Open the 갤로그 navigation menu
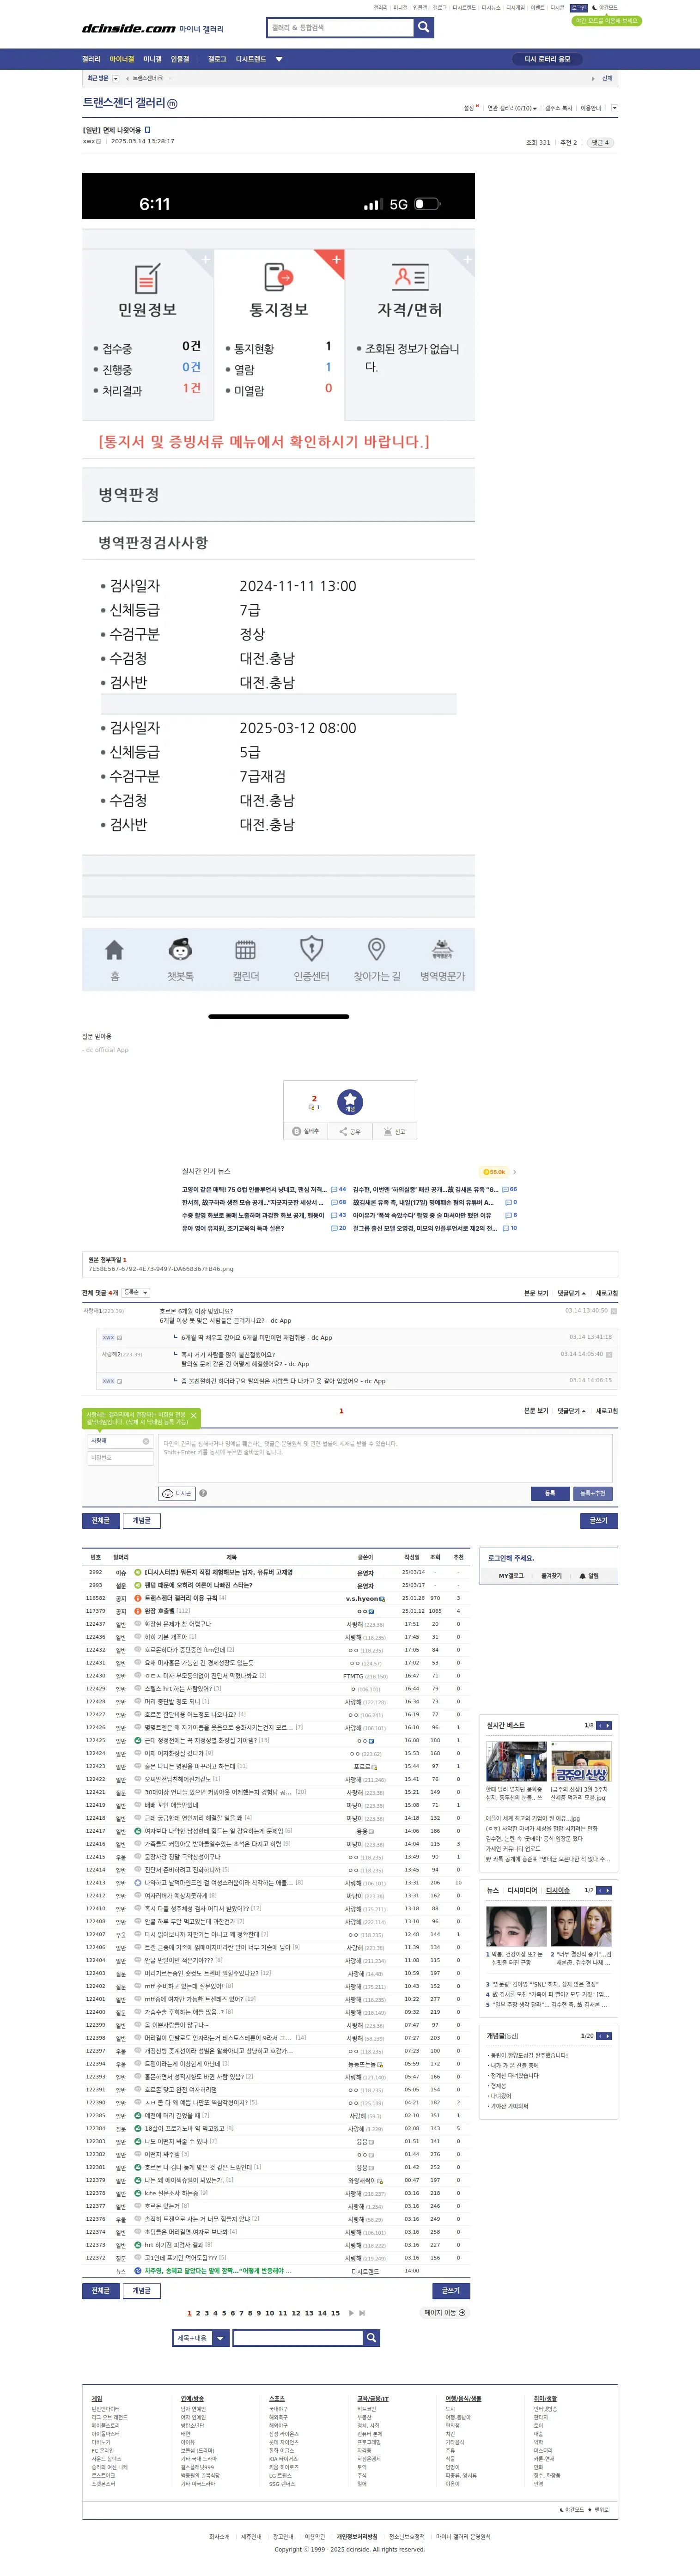The width and height of the screenshot is (700, 2576). [217, 59]
